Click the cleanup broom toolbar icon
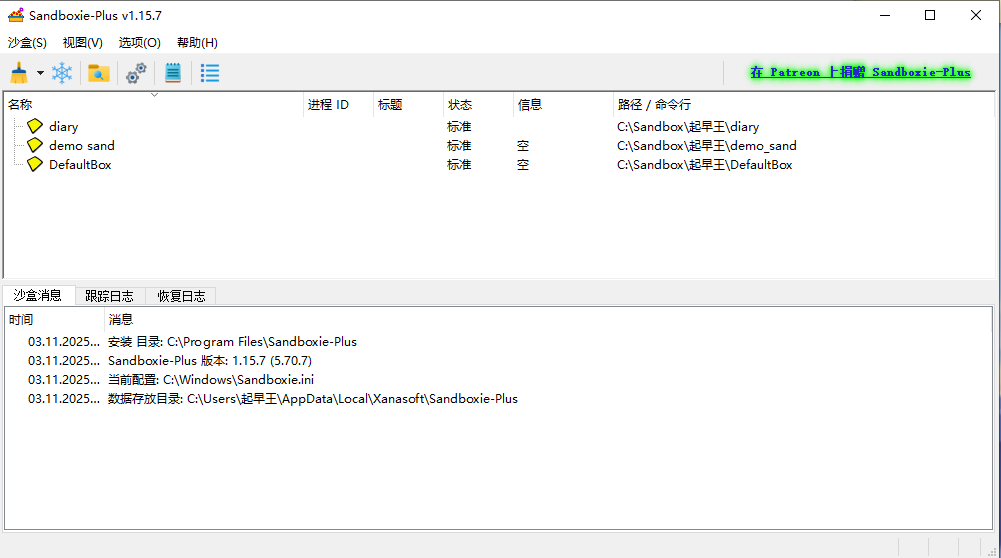 pyautogui.click(x=19, y=73)
